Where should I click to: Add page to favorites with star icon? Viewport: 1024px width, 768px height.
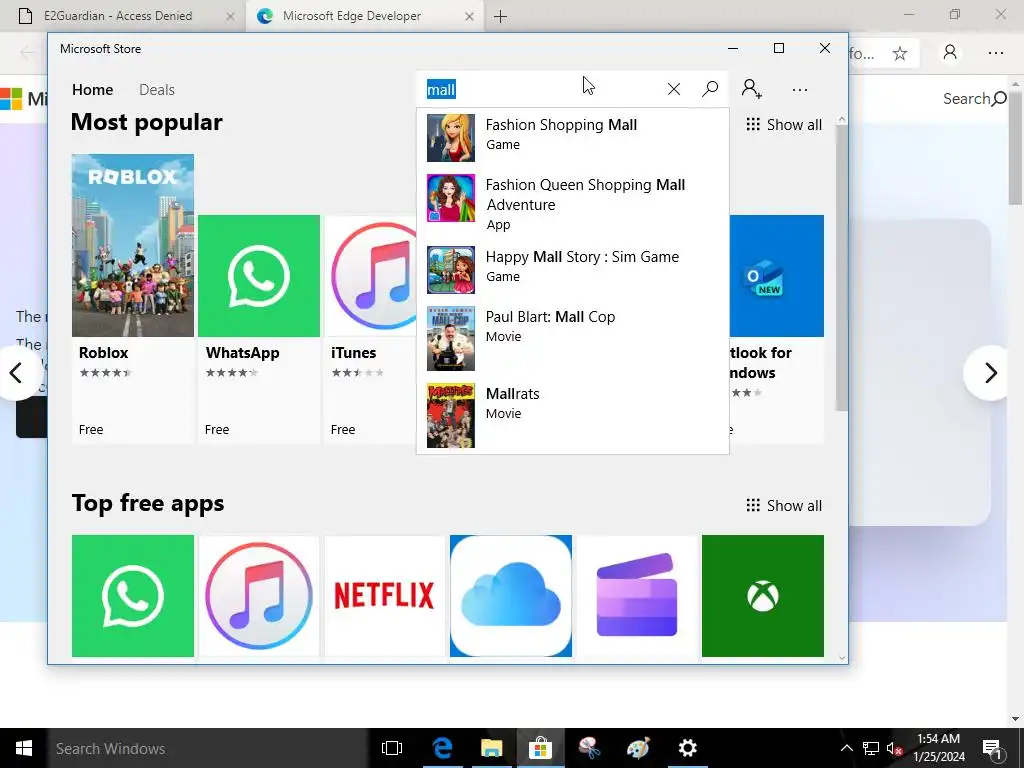coord(900,54)
